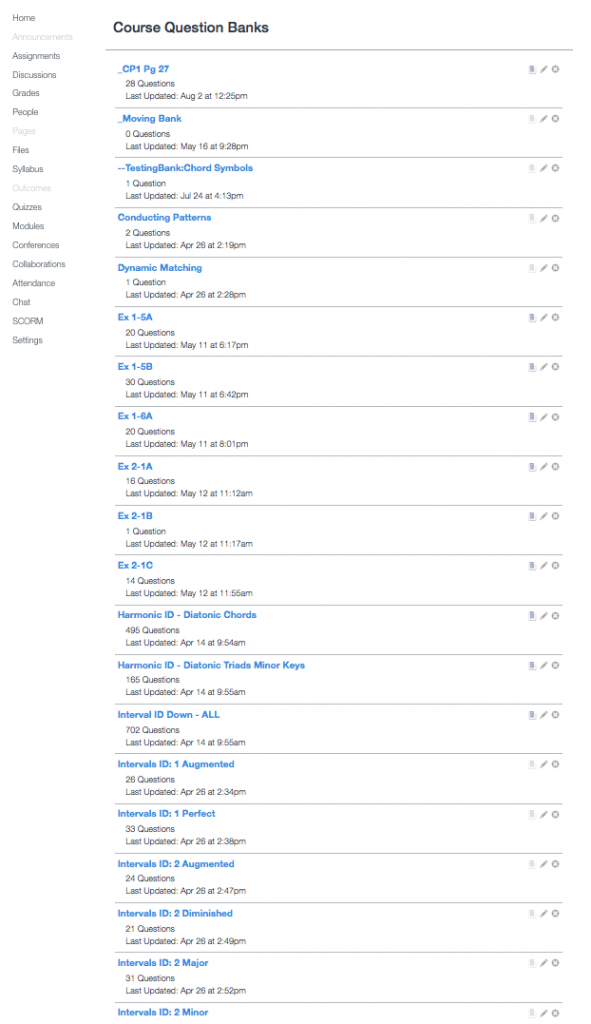
Task: Edit Interval ID Down - ALL bank
Action: click(543, 715)
